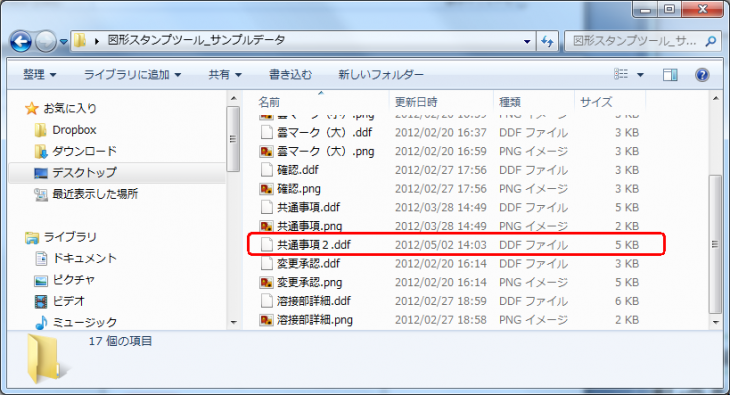The width and height of the screenshot is (730, 395).
Task: Open the recent pages dropdown arrow
Action: pos(64,42)
